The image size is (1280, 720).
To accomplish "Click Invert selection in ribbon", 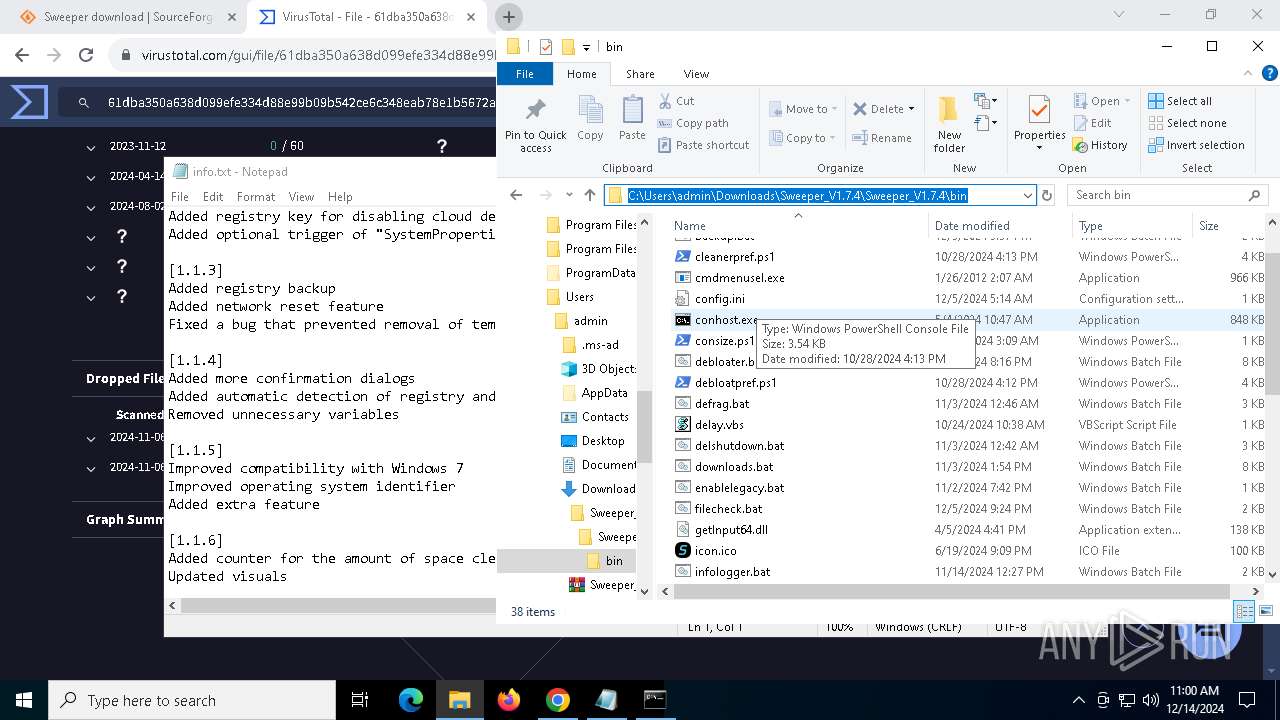I will [1196, 145].
